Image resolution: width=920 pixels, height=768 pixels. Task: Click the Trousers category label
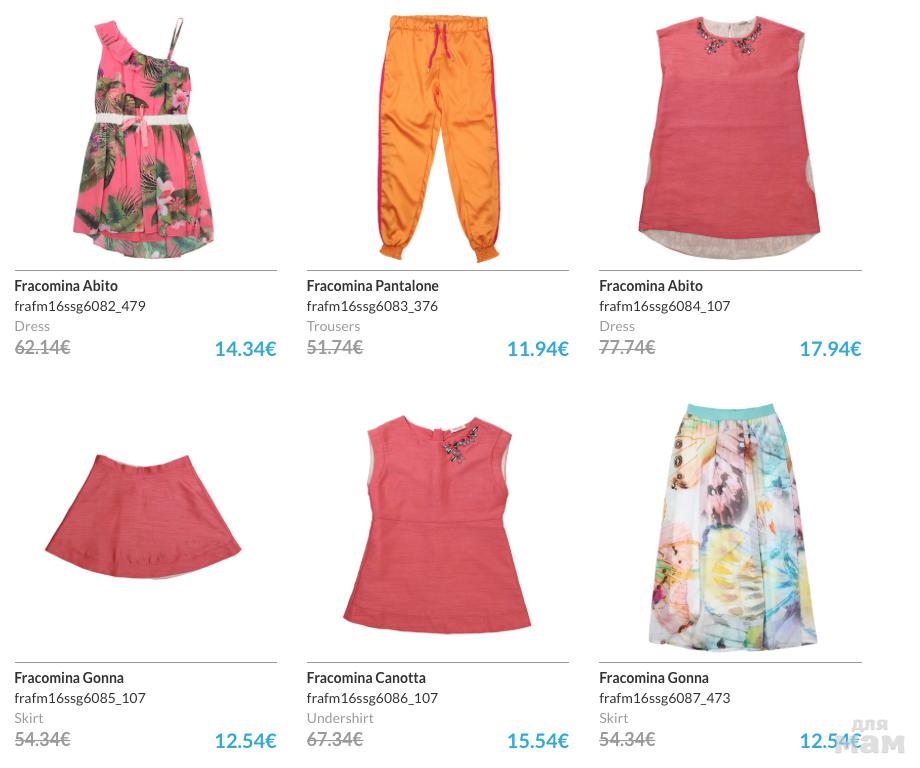point(333,326)
